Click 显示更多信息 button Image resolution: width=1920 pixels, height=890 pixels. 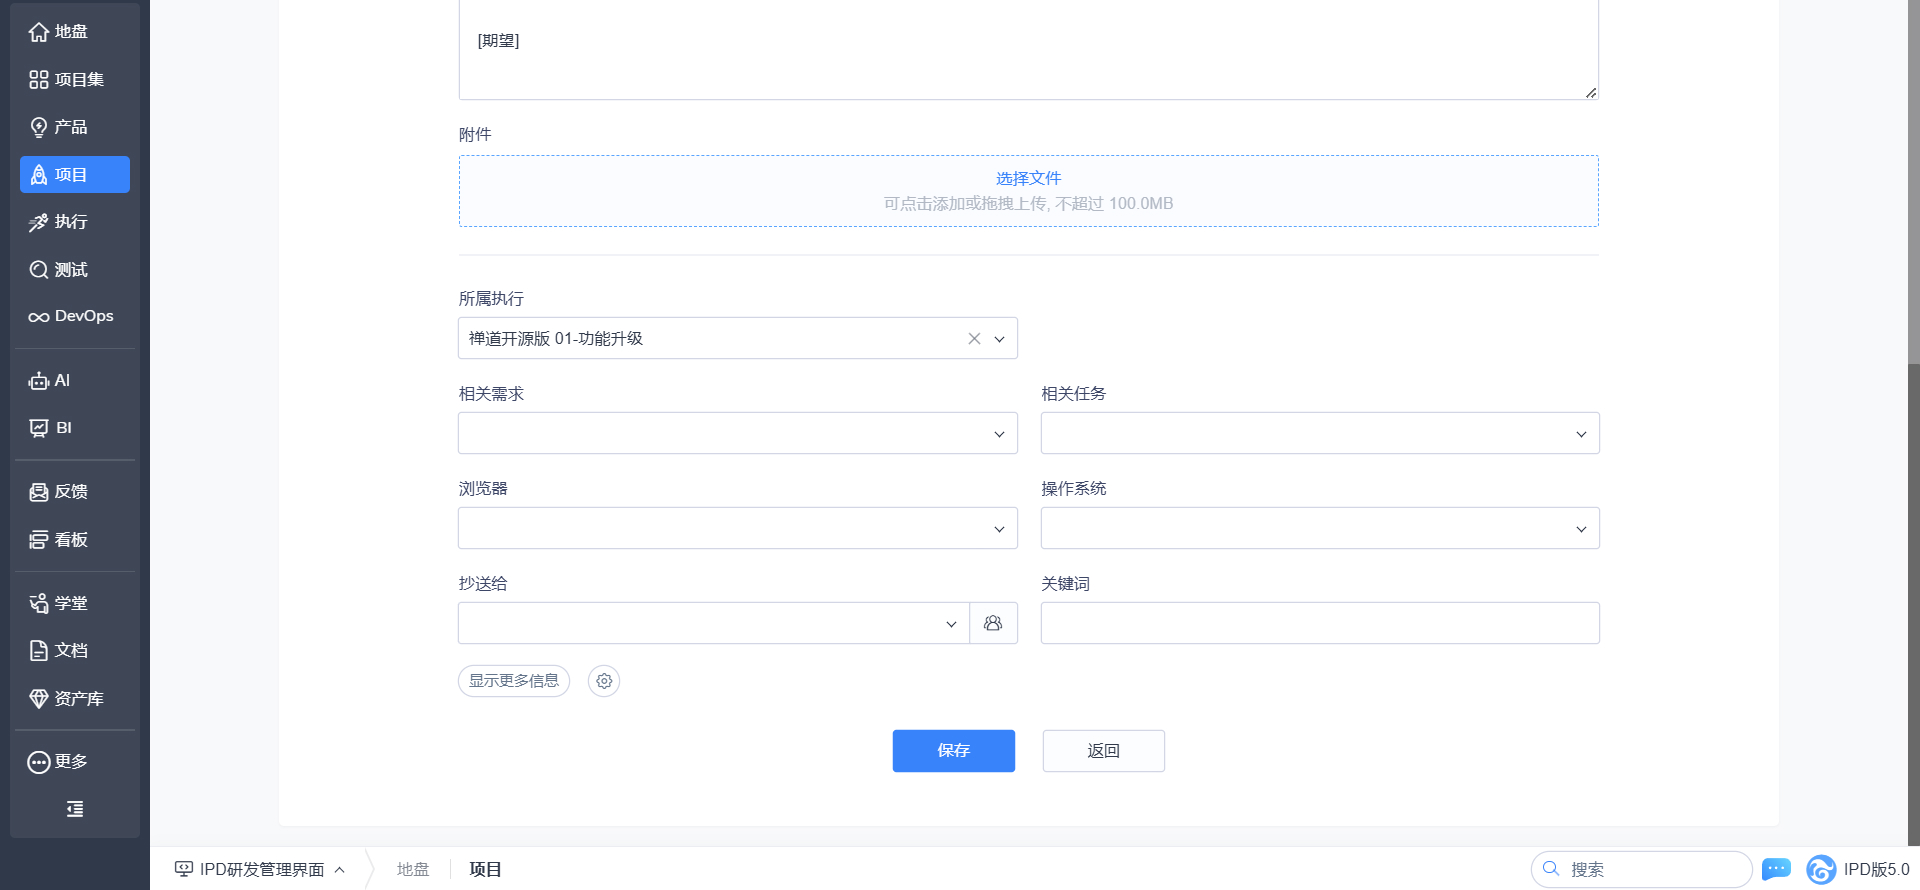[x=514, y=681]
